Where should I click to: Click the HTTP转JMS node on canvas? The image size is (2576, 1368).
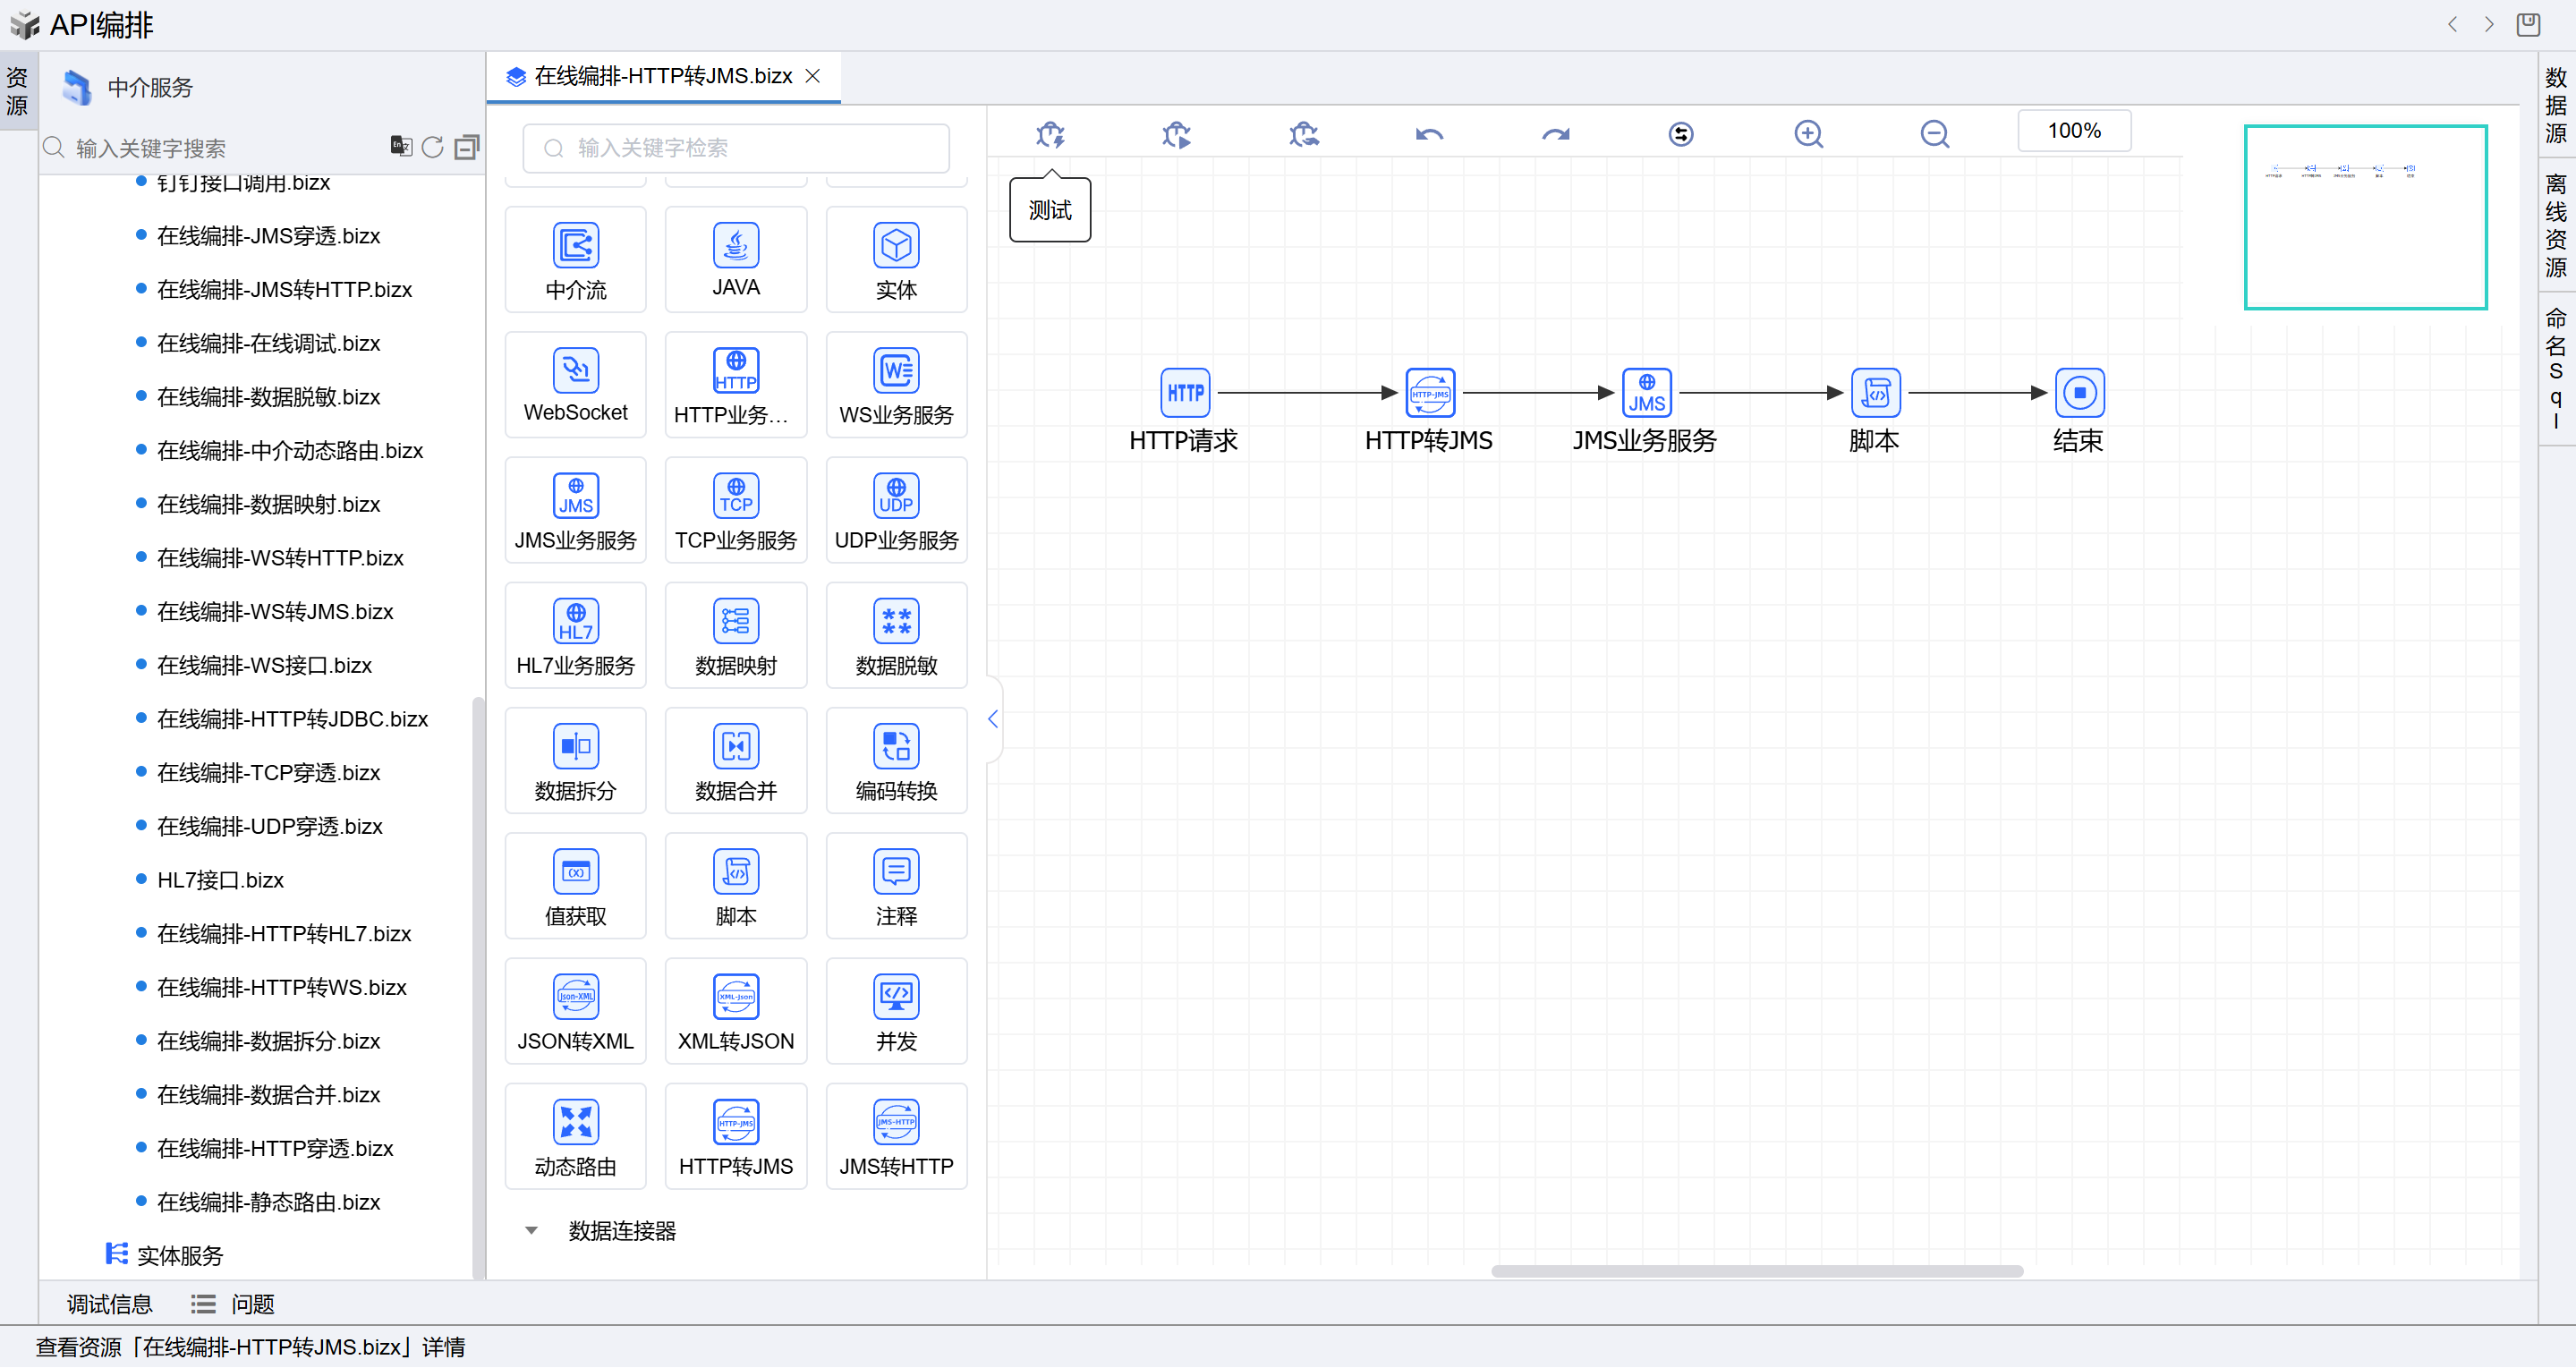(1429, 393)
